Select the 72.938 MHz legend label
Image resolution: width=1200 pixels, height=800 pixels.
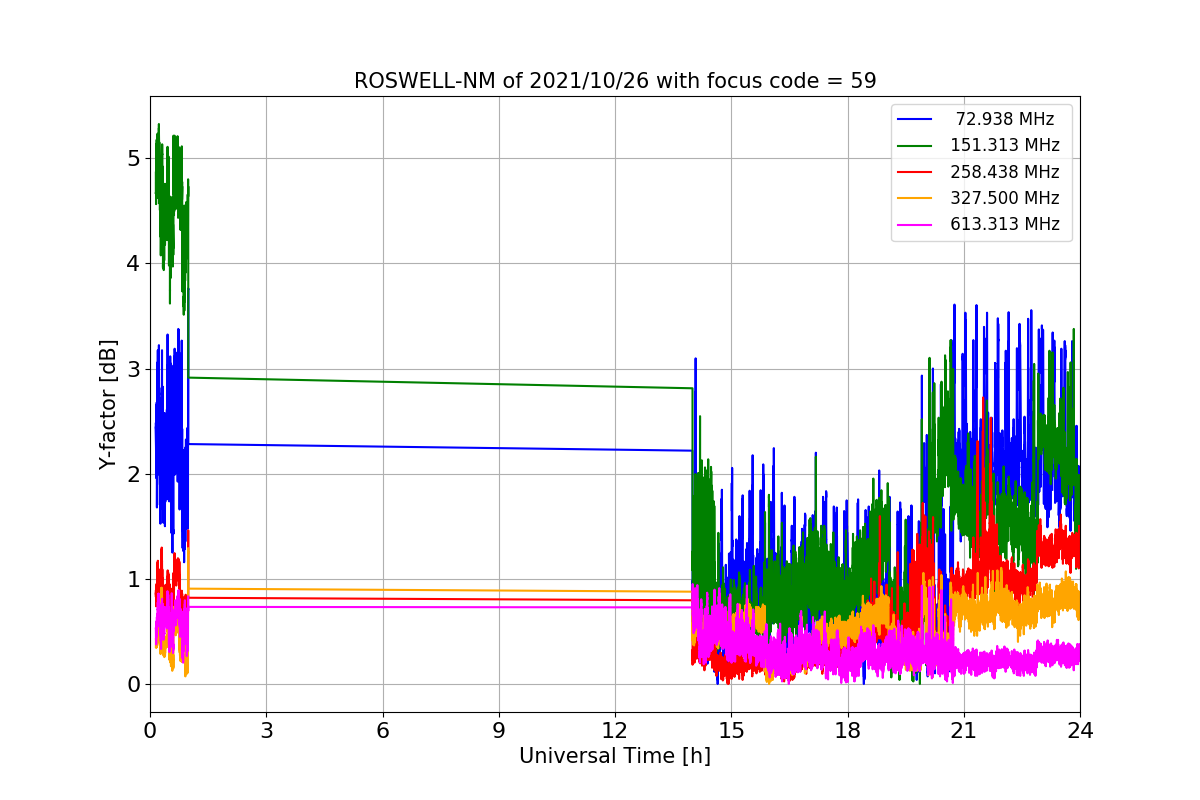click(1005, 119)
